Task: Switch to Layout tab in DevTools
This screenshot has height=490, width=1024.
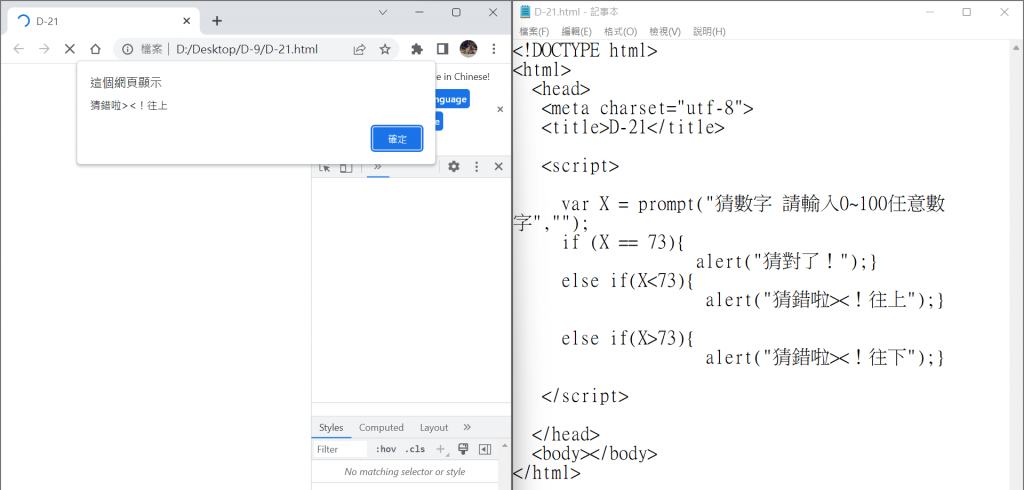Action: (x=434, y=427)
